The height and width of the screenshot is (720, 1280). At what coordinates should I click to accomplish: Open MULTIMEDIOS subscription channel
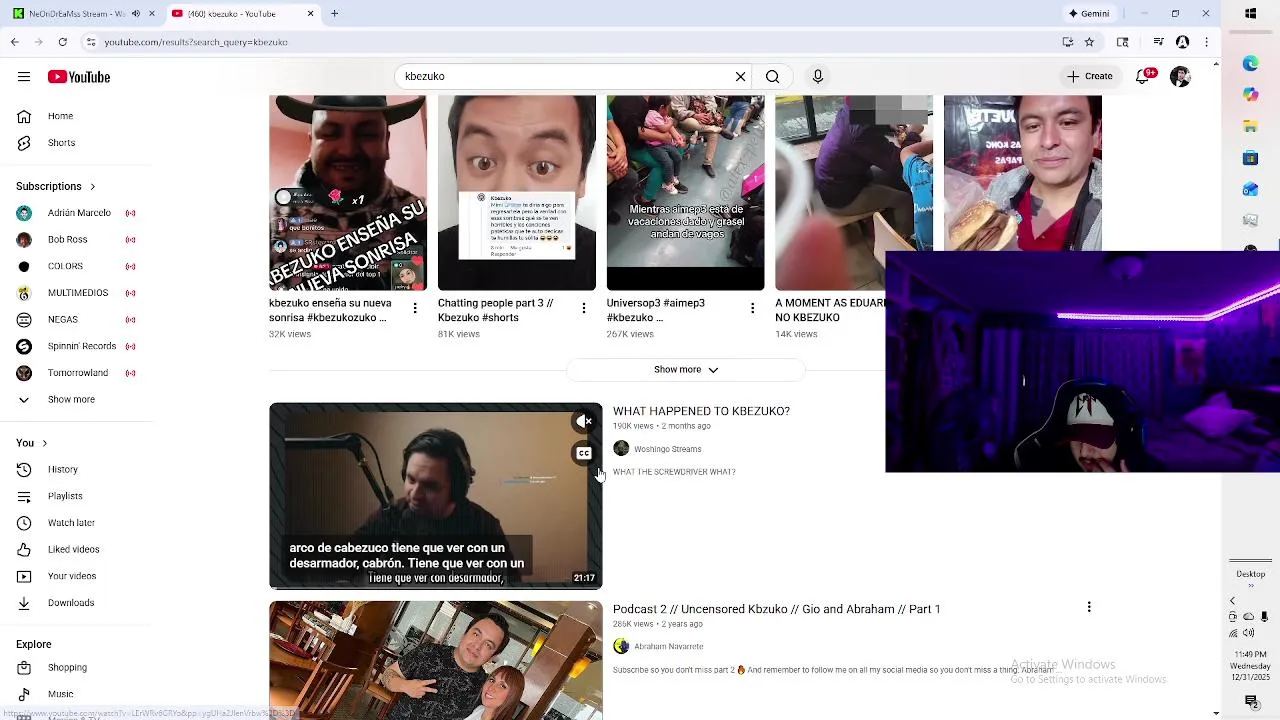click(x=78, y=293)
